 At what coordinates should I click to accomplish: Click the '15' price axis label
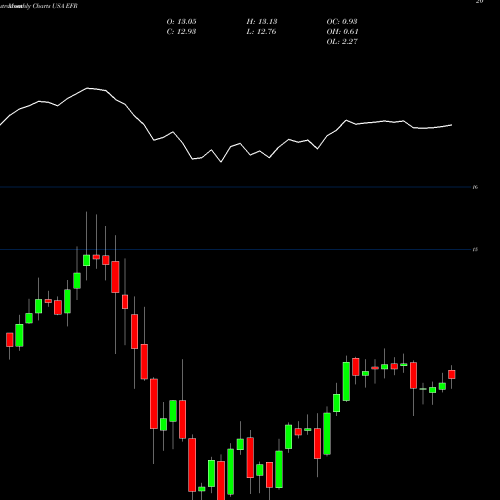click(475, 249)
